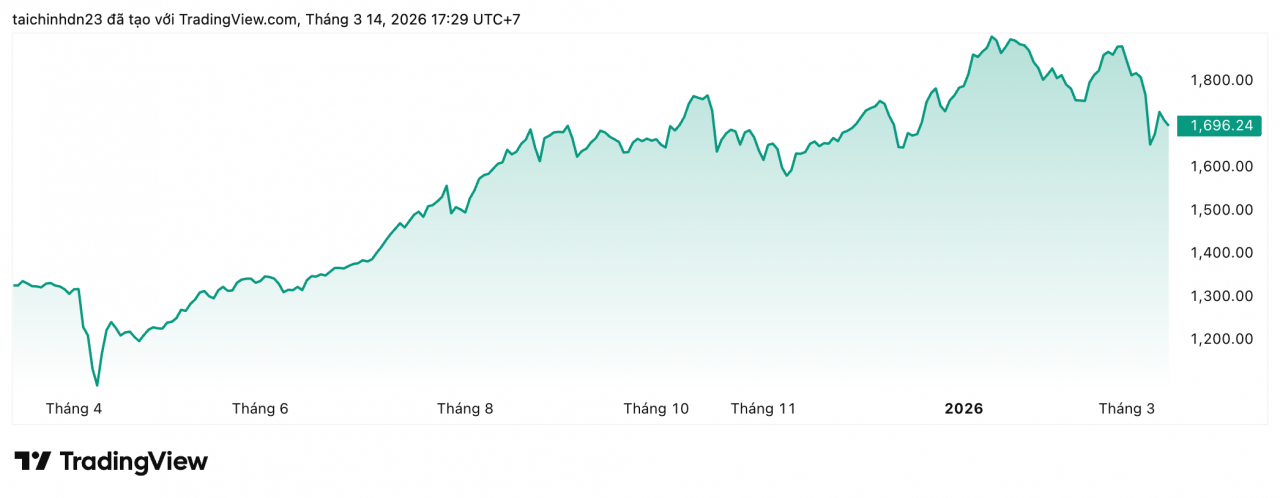The height and width of the screenshot is (498, 1280).
Task: Click the 1,200.00 price axis label
Action: [1222, 339]
